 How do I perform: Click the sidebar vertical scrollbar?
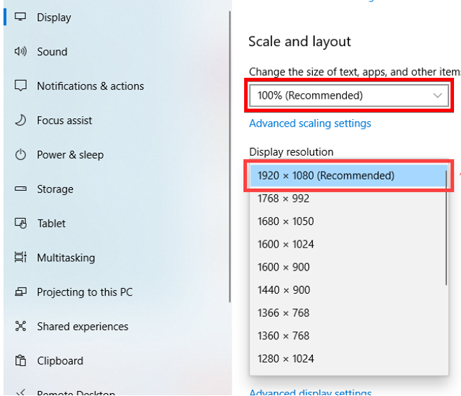[x=230, y=157]
